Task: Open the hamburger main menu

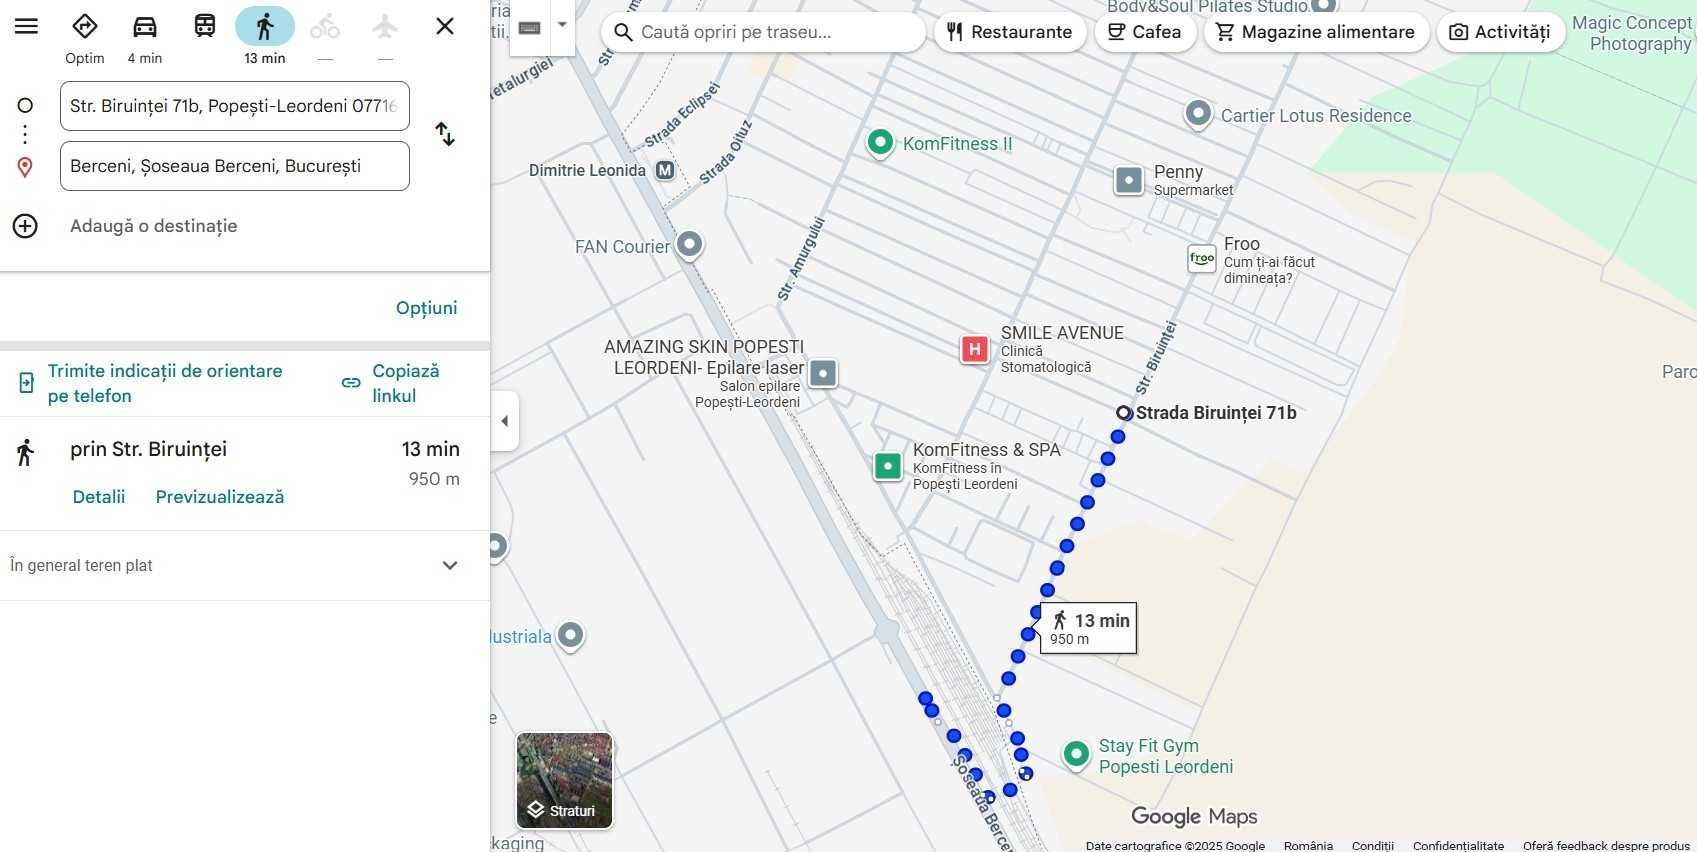Action: coord(26,27)
